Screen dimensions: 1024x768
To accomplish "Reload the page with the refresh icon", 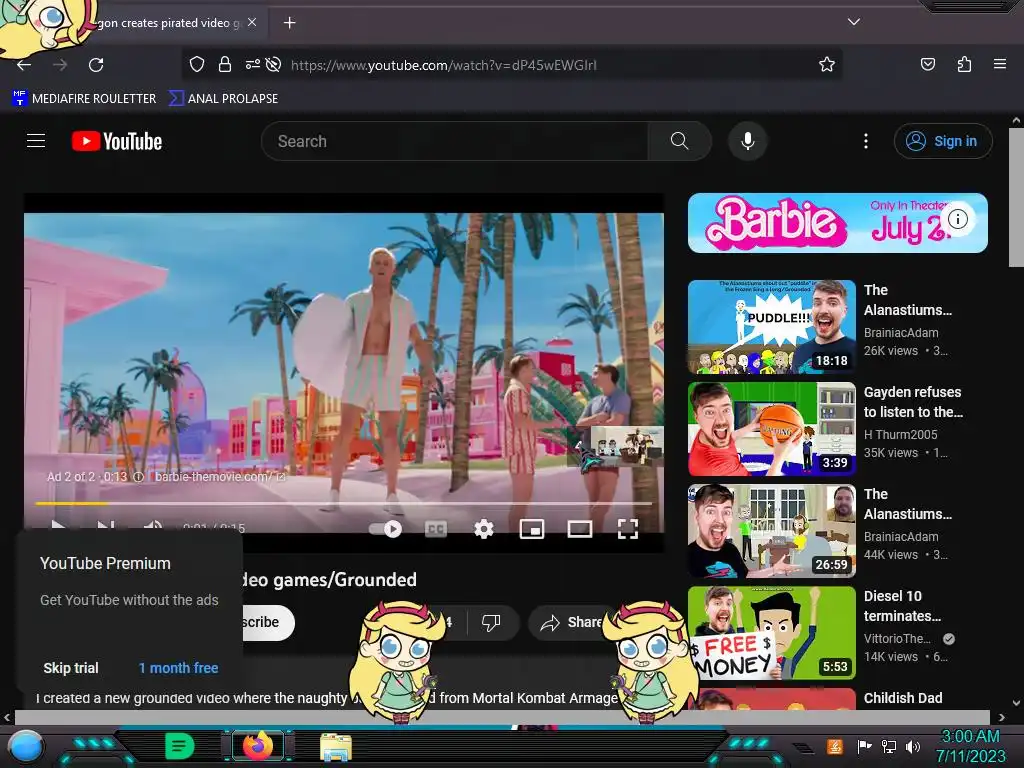I will click(96, 65).
